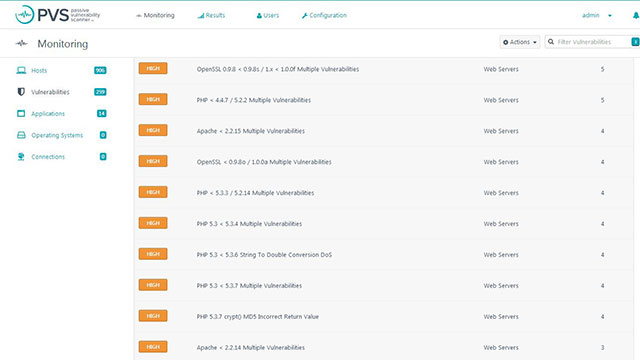Open the Actions dropdown
The width and height of the screenshot is (640, 360).
tap(520, 42)
